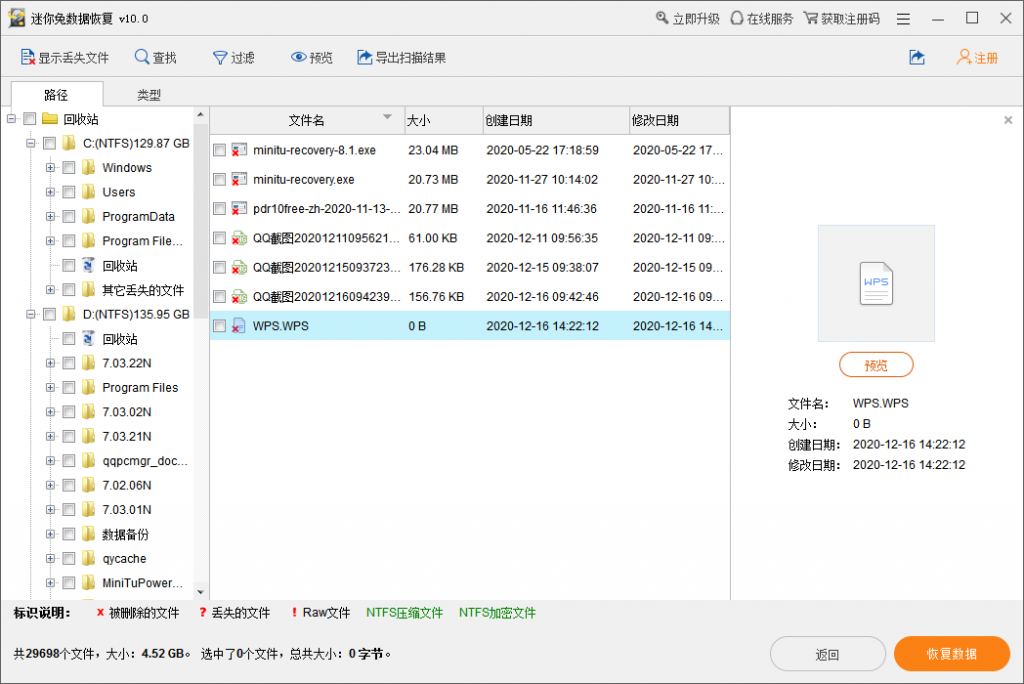This screenshot has height=684, width=1024.
Task: Click the recycle bin icon under C: drive
Action: pos(89,265)
